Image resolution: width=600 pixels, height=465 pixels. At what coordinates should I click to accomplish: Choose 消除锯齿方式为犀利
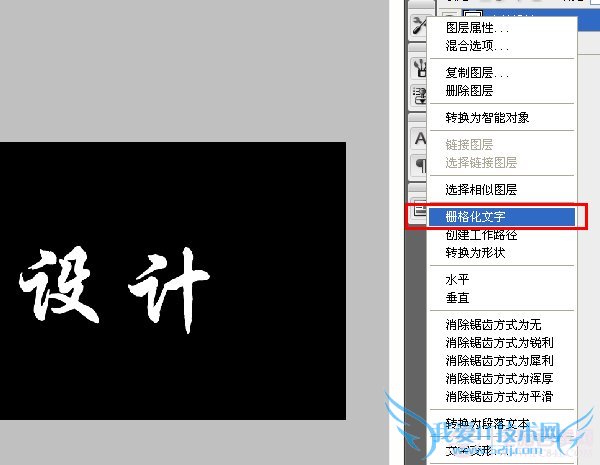(502, 361)
